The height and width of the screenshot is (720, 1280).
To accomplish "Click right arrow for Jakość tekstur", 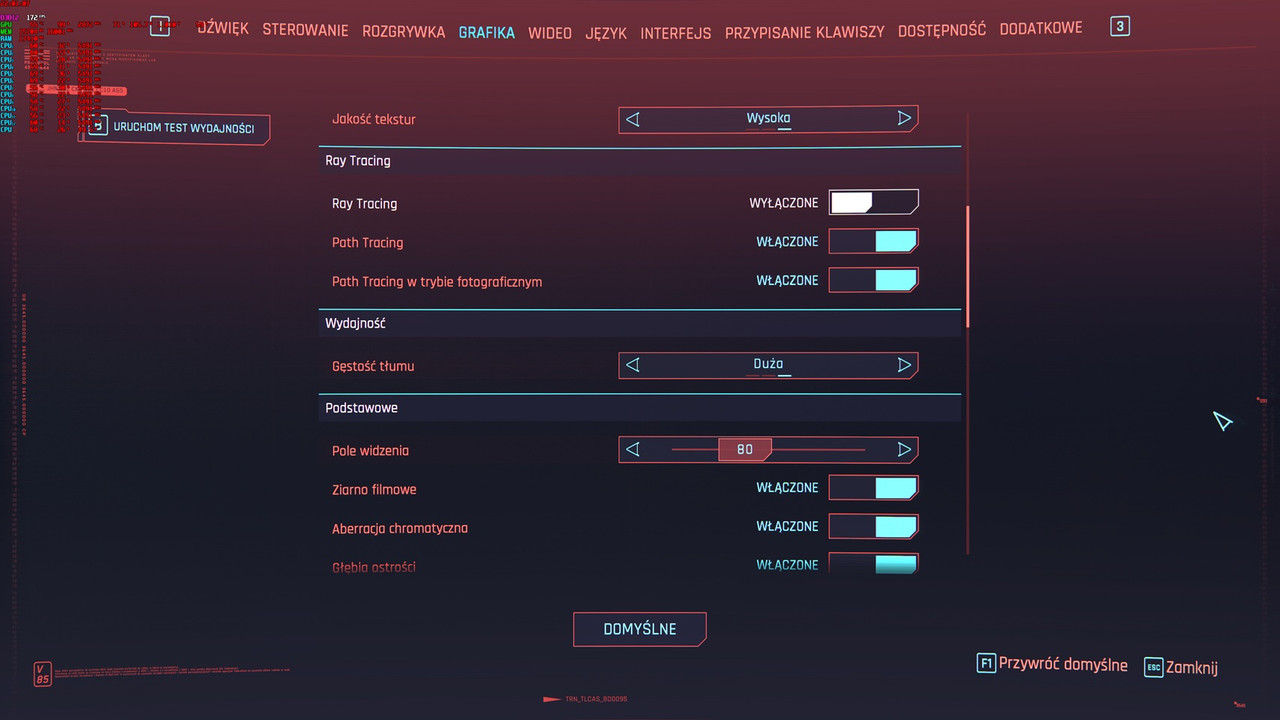I will [904, 118].
